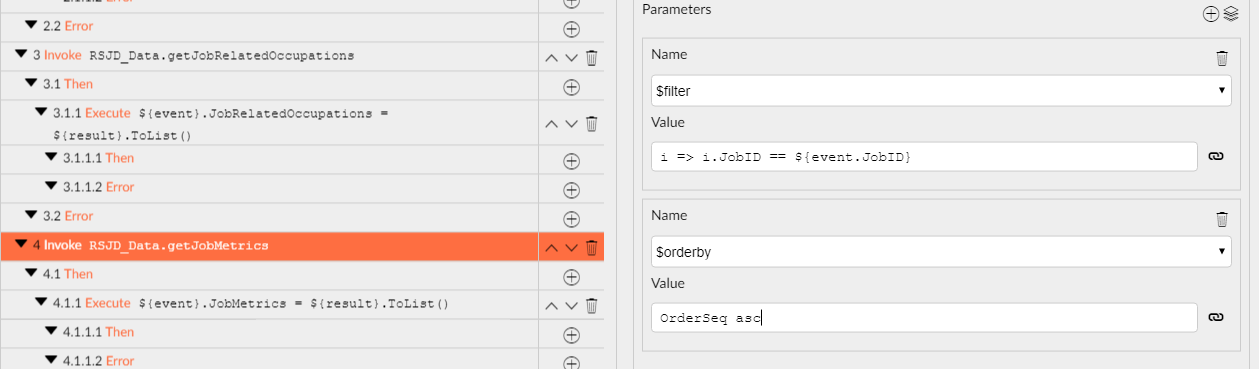Add a new parameter with plus icon

(1210, 13)
